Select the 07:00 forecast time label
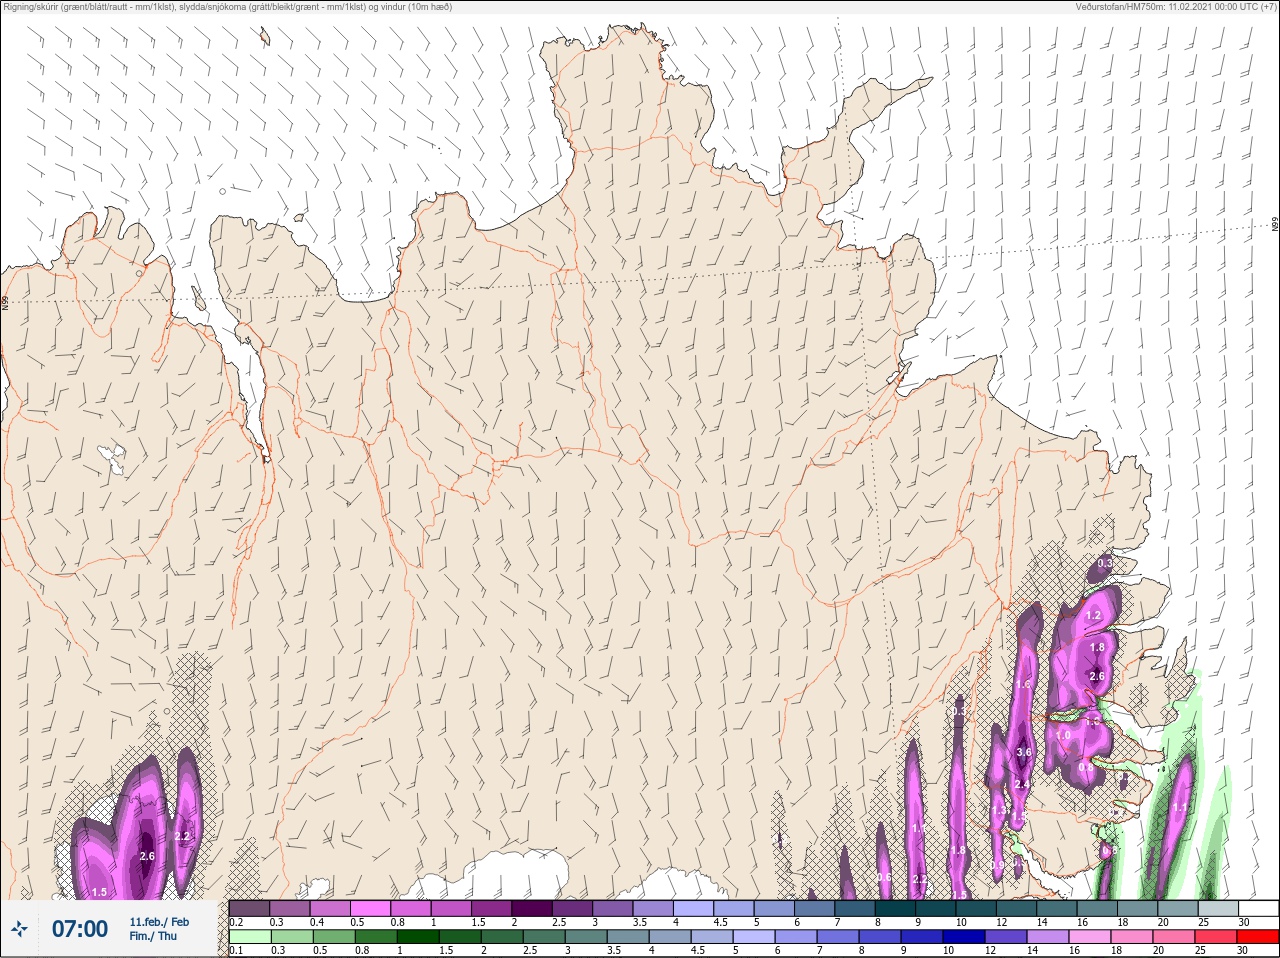The height and width of the screenshot is (958, 1280). point(80,929)
